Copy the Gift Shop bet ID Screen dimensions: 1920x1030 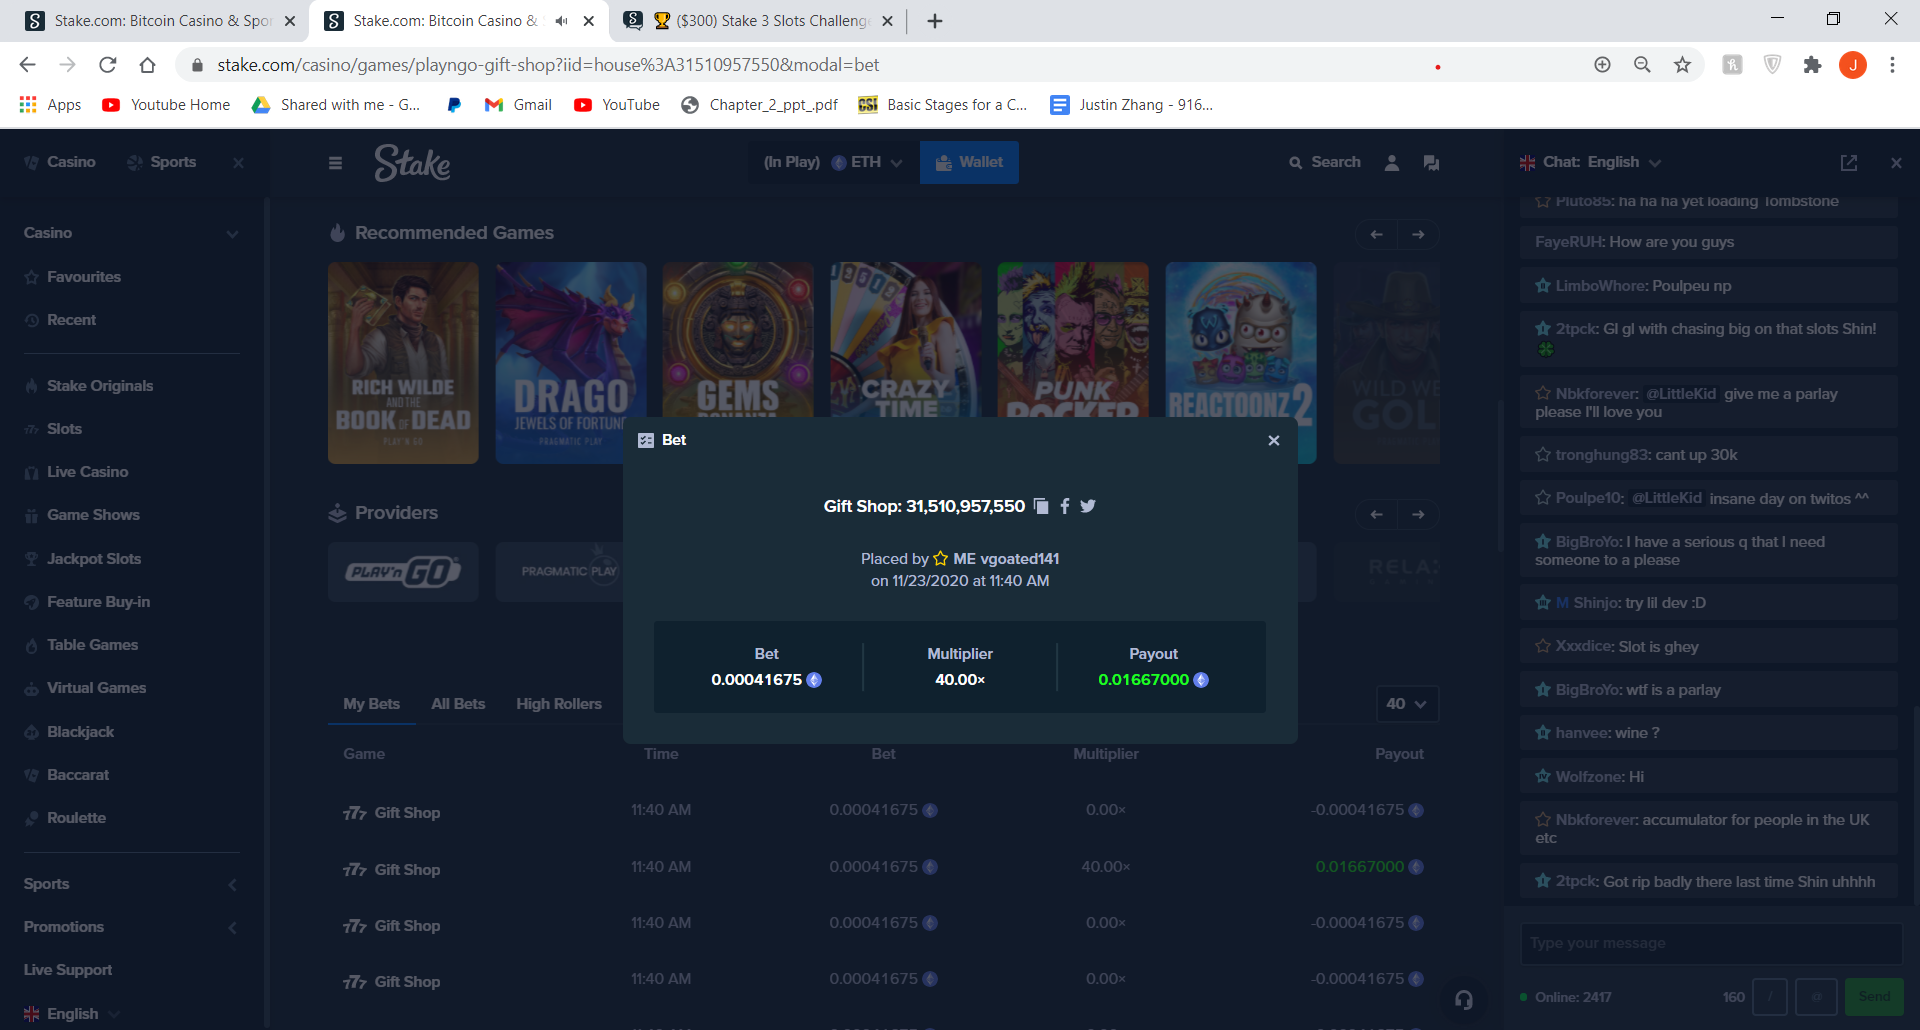click(x=1041, y=506)
